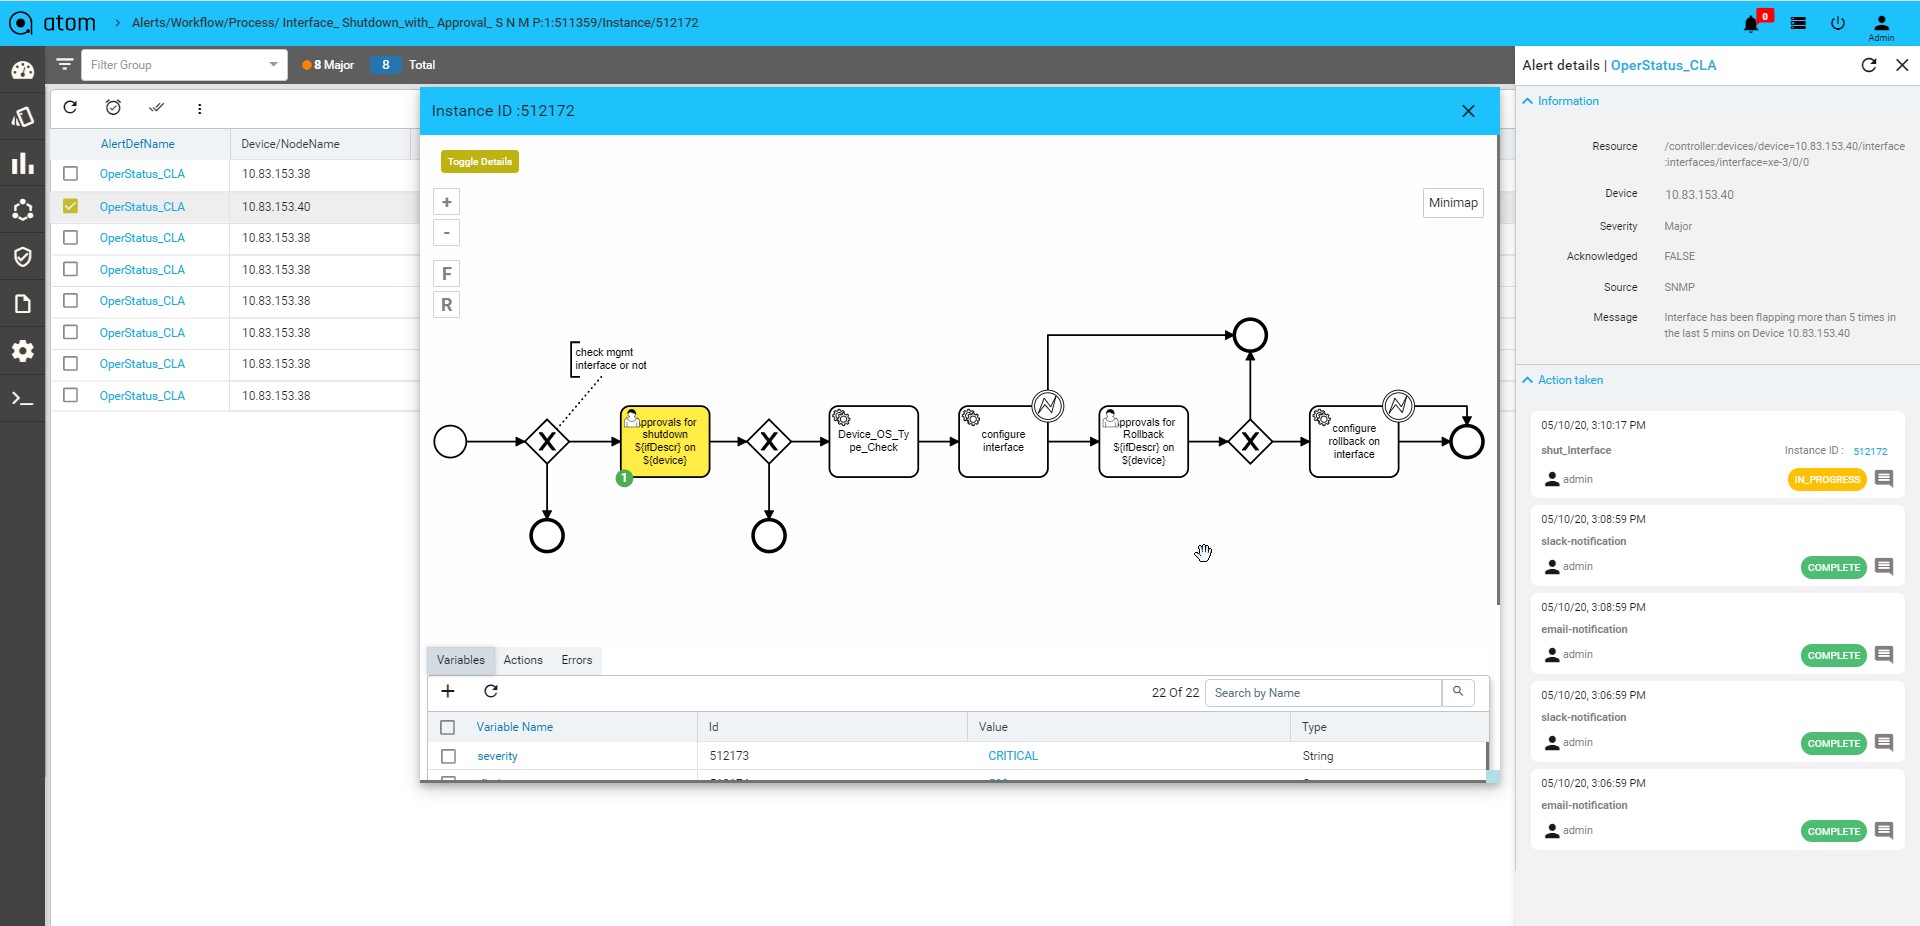The width and height of the screenshot is (1920, 926).
Task: Sort by Variable Name column
Action: click(514, 727)
